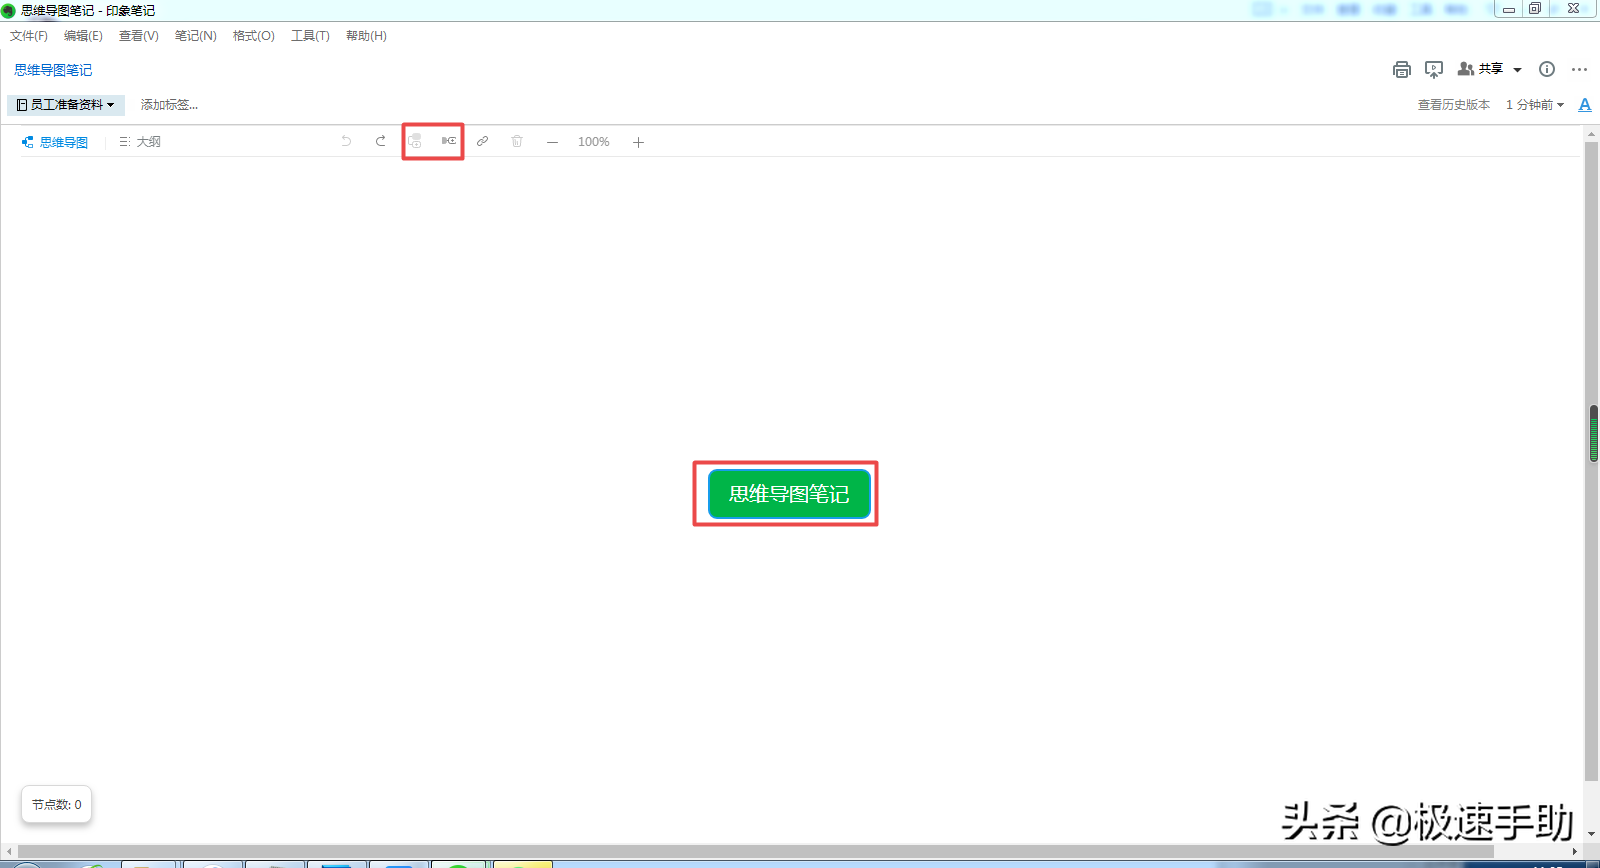
Task: Click the 共享 share button
Action: coord(1481,69)
